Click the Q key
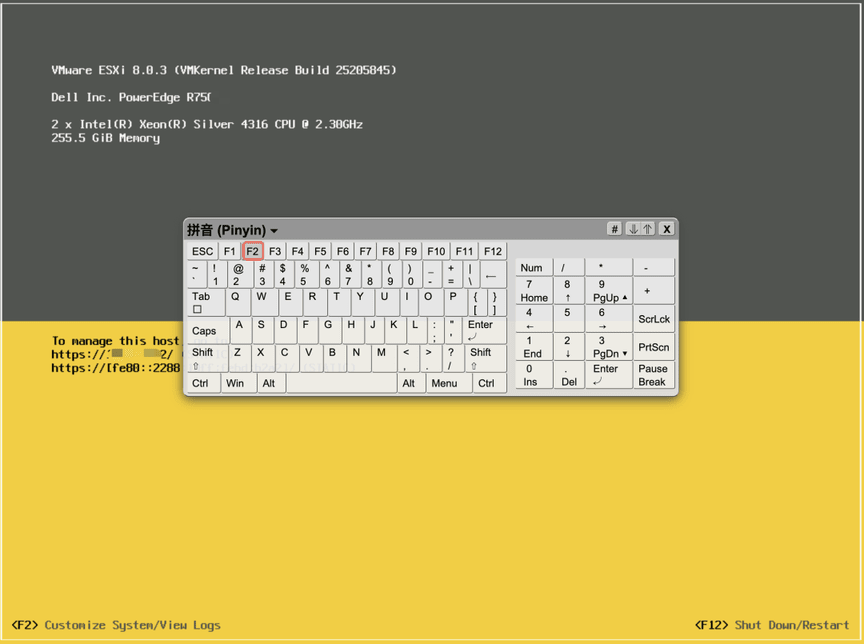The image size is (864, 644). (x=237, y=302)
